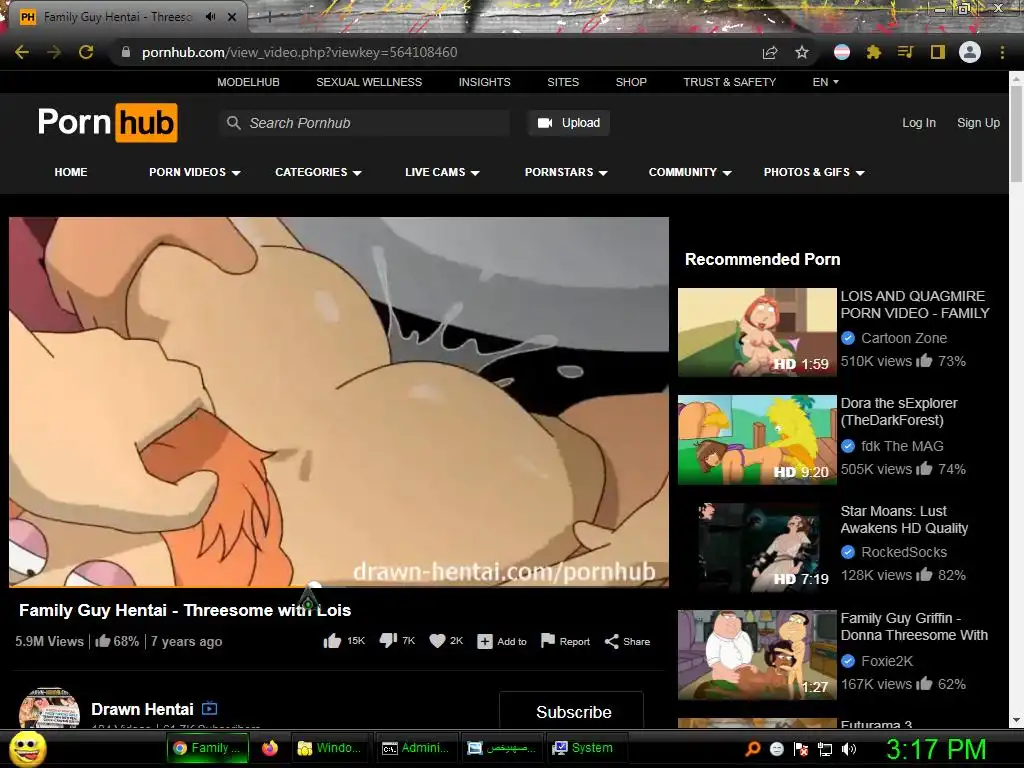Bookmark this page with the star icon

[802, 52]
